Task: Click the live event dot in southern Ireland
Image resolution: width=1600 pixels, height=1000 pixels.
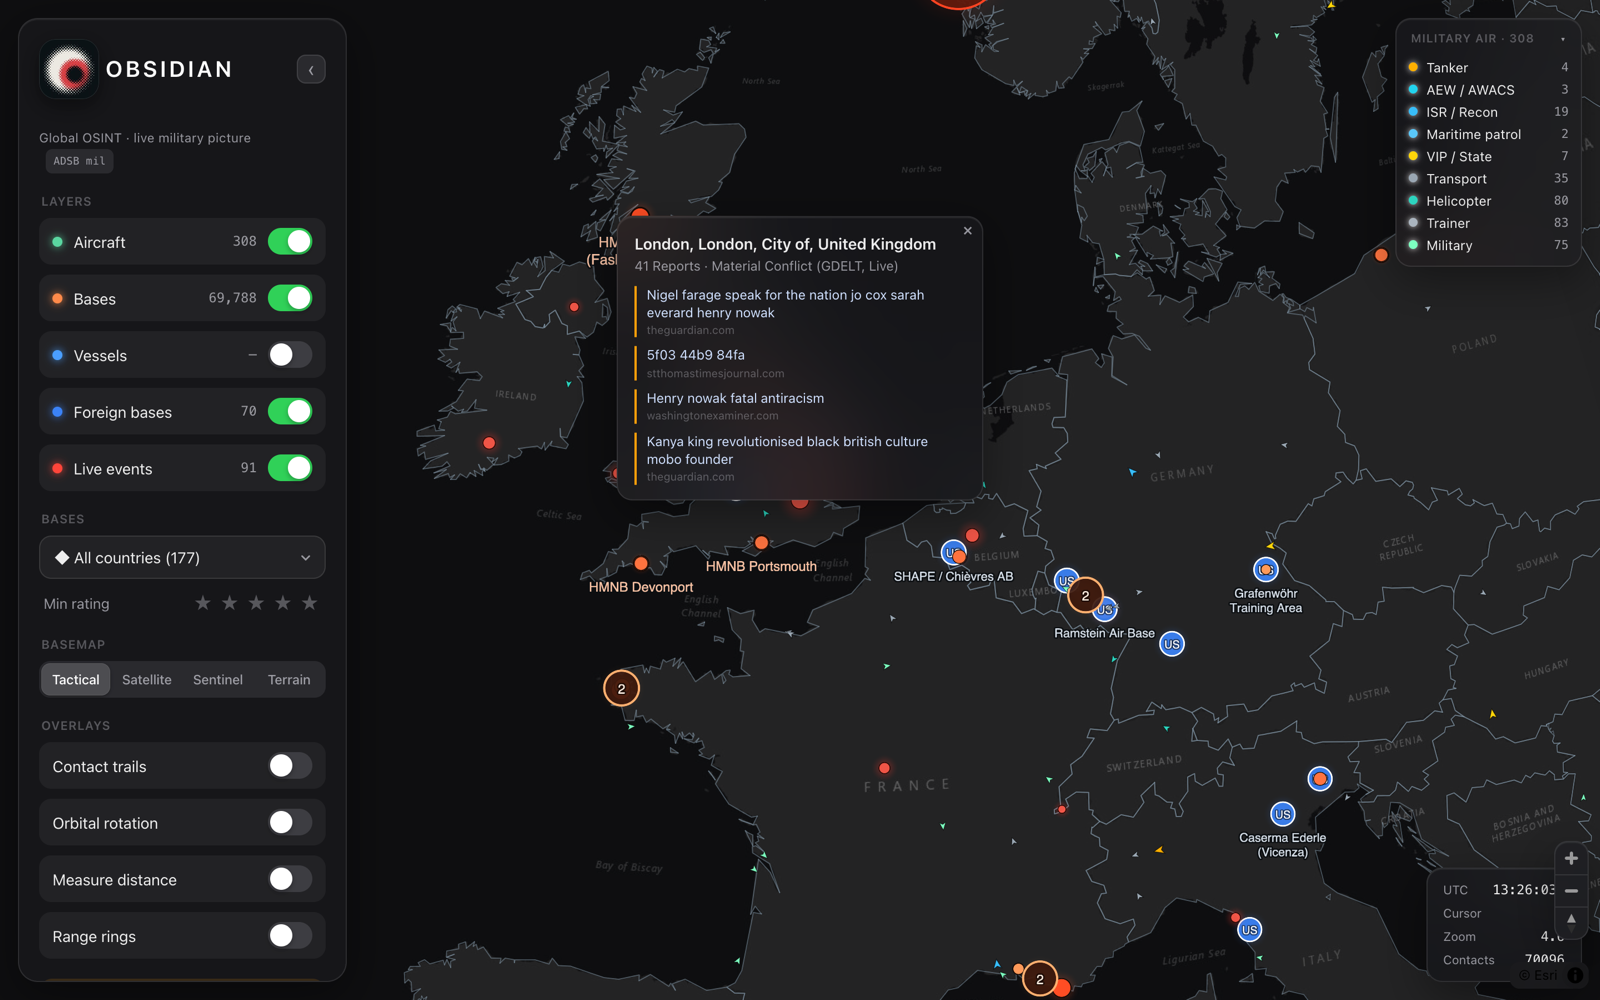Action: [x=489, y=443]
